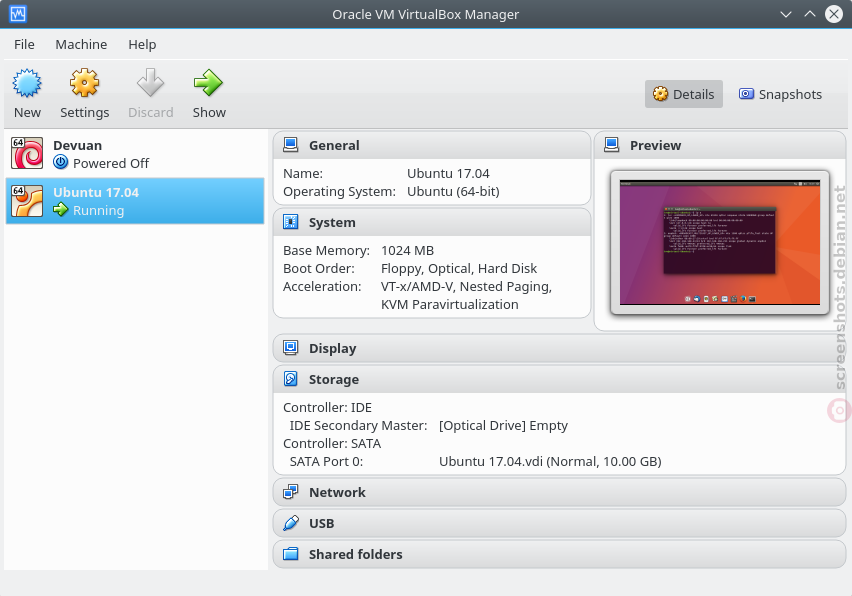
Task: Click the 'Floppy, Optical, Hard Disk' boot order value
Action: click(459, 268)
